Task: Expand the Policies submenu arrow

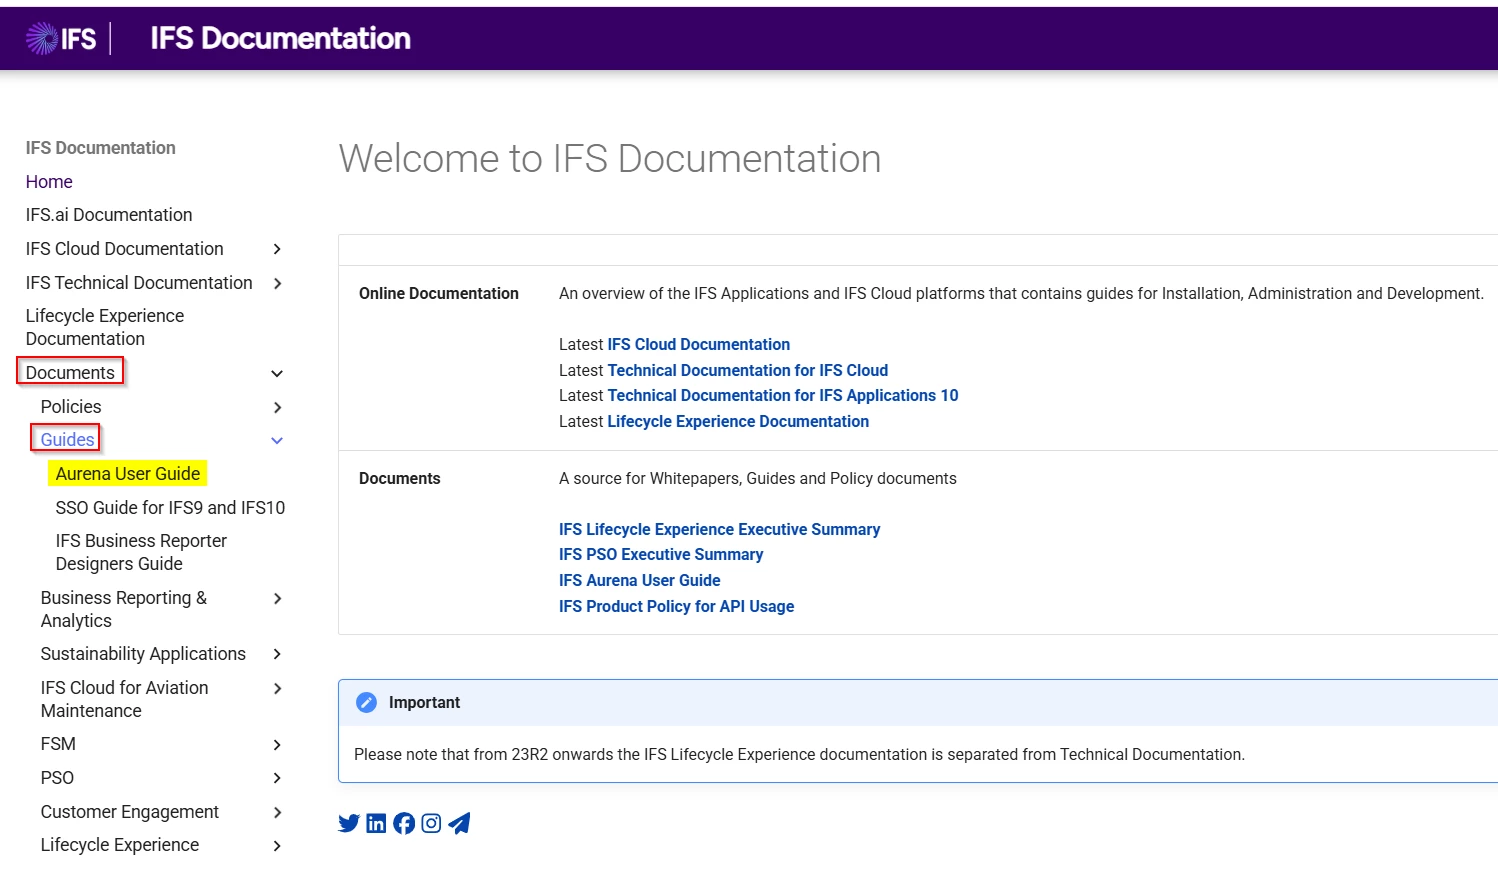Action: (277, 407)
